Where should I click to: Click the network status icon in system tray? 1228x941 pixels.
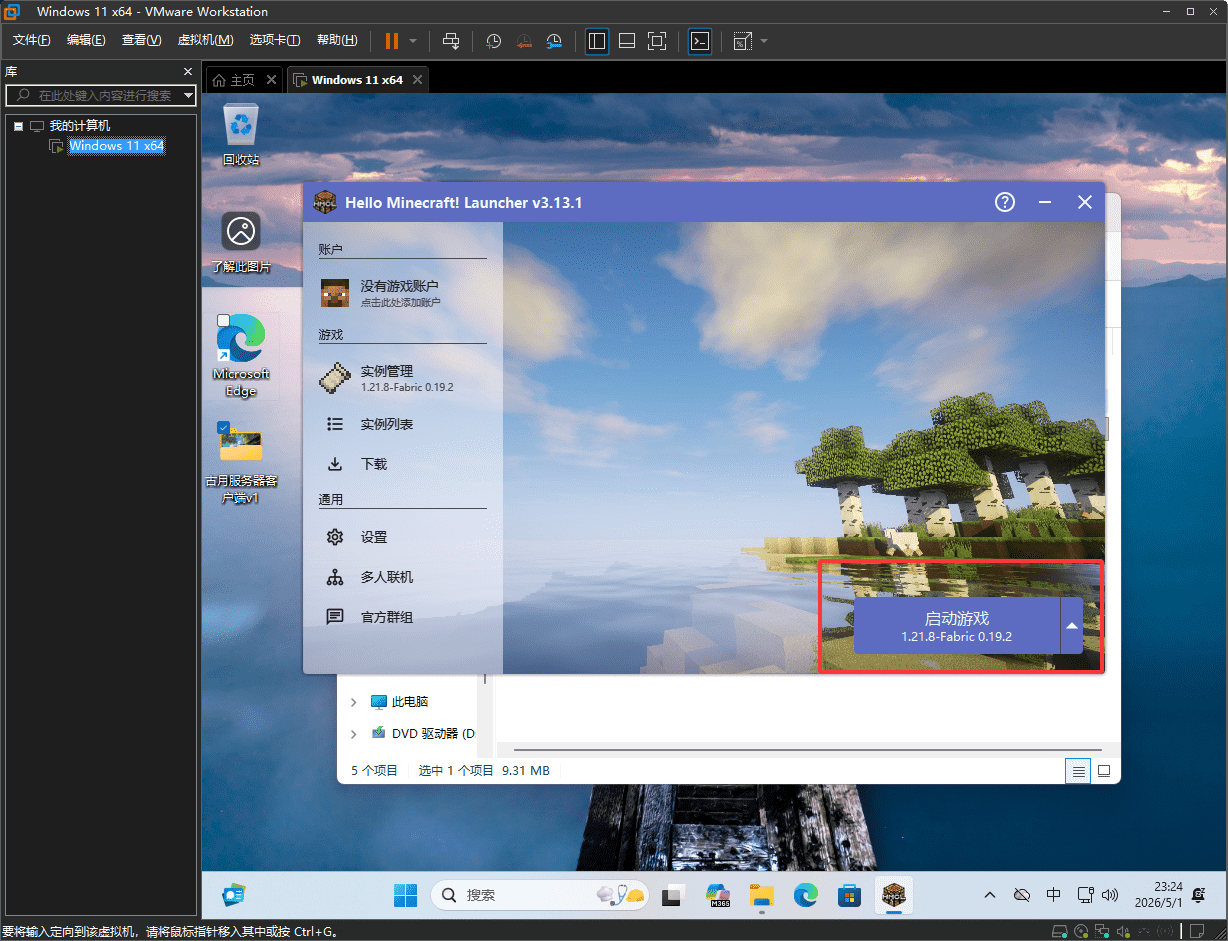coord(1085,894)
